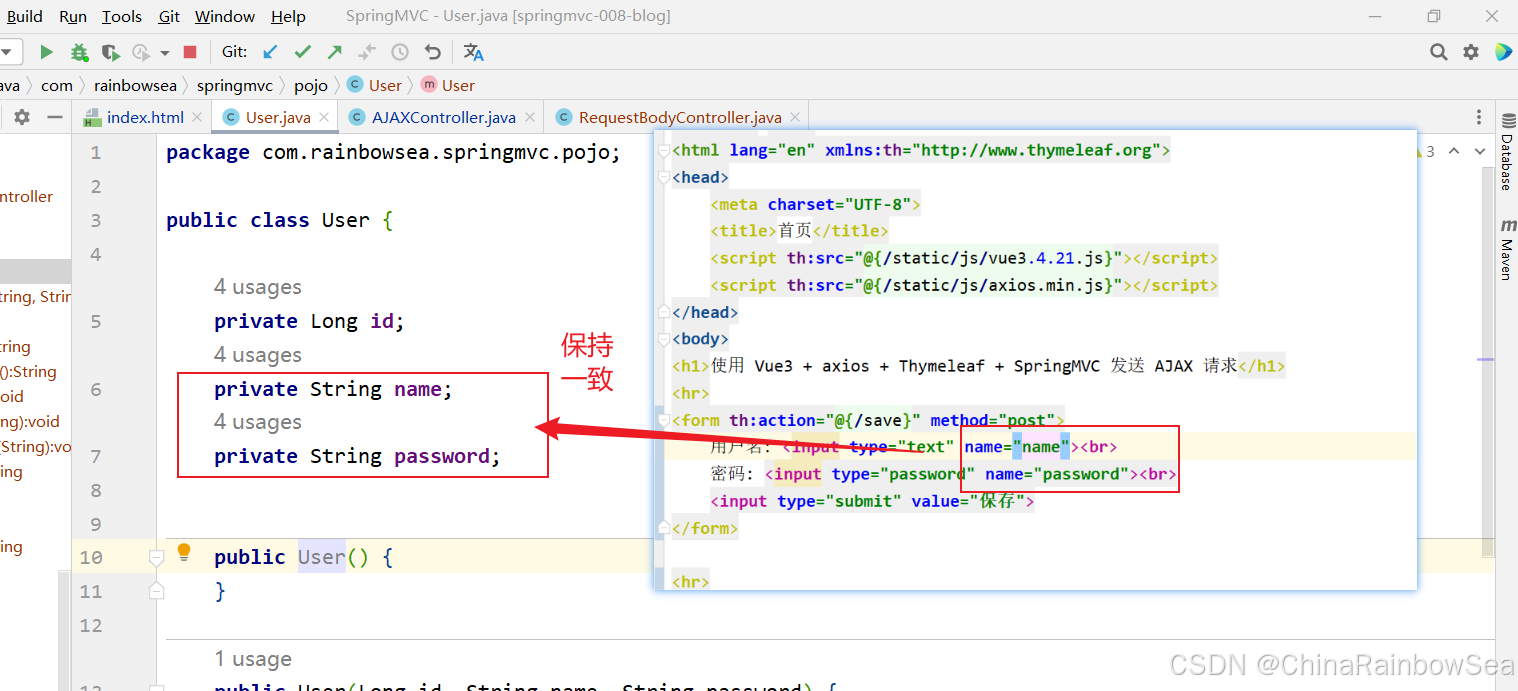1518x691 pixels.
Task: Click '4 usages' hint above id field
Action: click(x=258, y=287)
